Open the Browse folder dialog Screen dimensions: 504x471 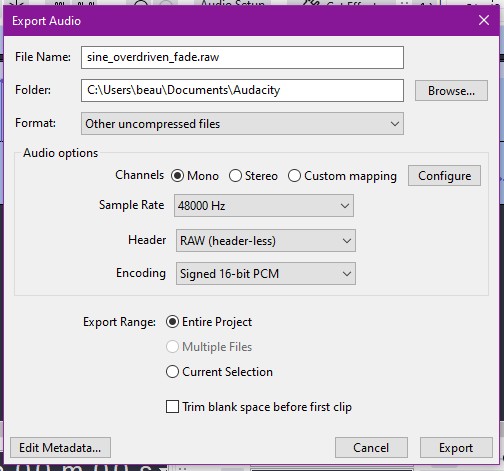tap(451, 91)
